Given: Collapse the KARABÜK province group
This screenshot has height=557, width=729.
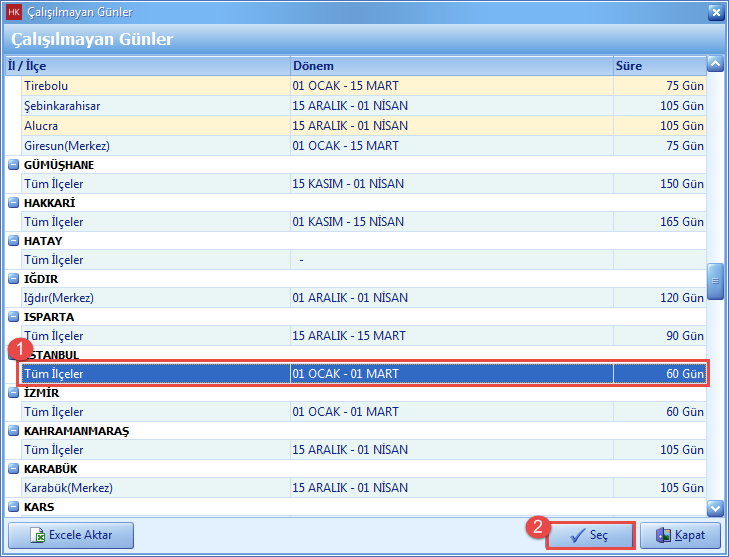Looking at the screenshot, I should 14,469.
